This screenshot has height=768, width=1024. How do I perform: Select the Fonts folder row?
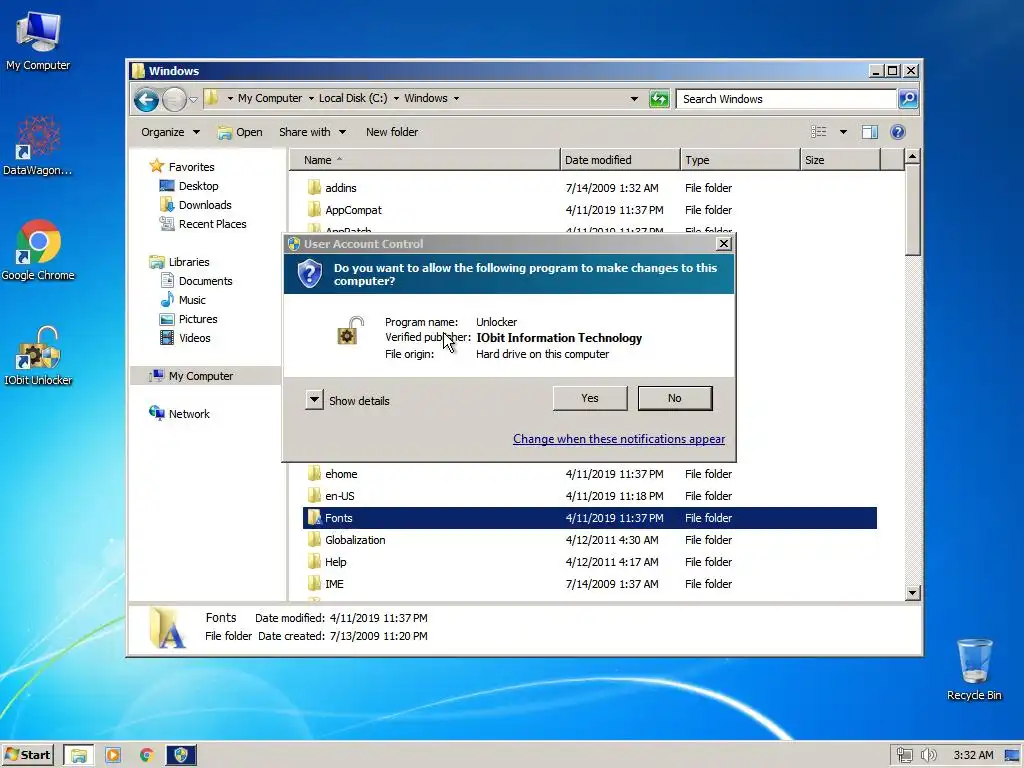[589, 518]
